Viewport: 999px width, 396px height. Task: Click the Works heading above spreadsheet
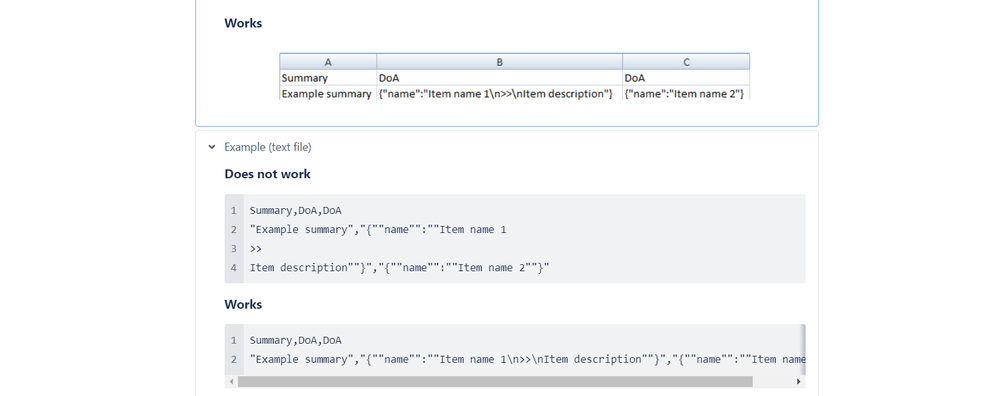pos(243,23)
